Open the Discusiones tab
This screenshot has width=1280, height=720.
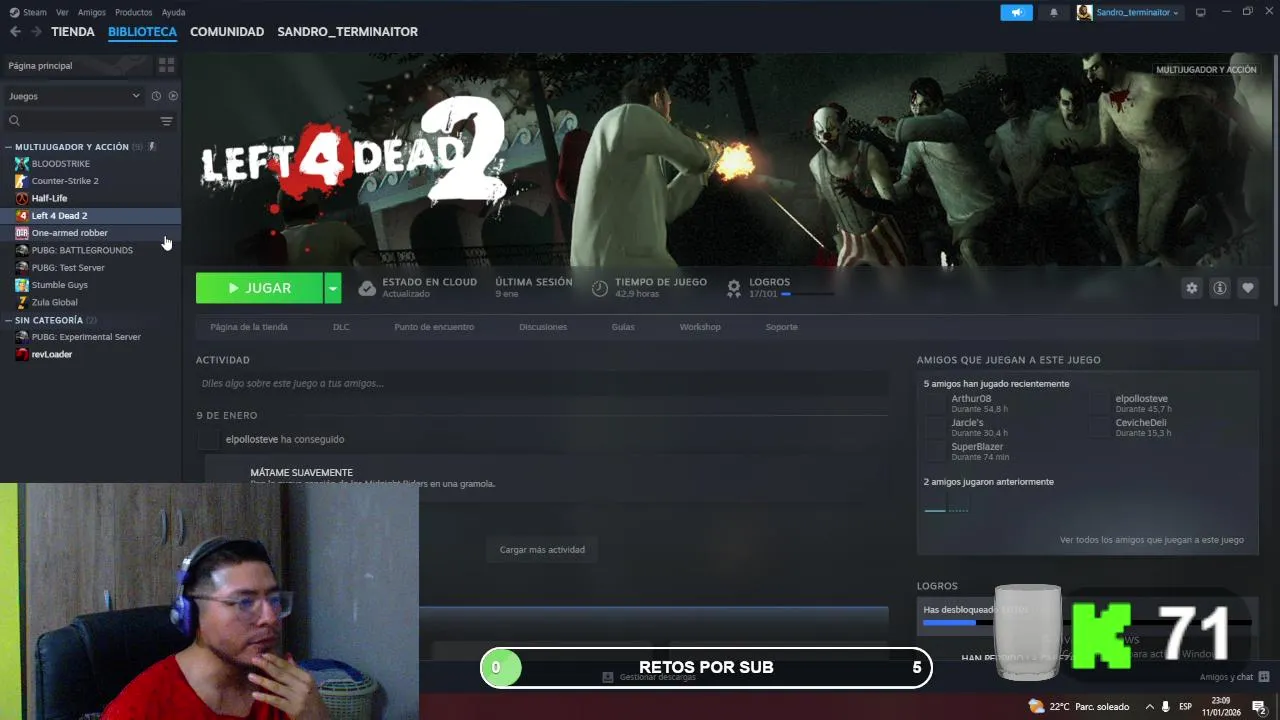543,327
